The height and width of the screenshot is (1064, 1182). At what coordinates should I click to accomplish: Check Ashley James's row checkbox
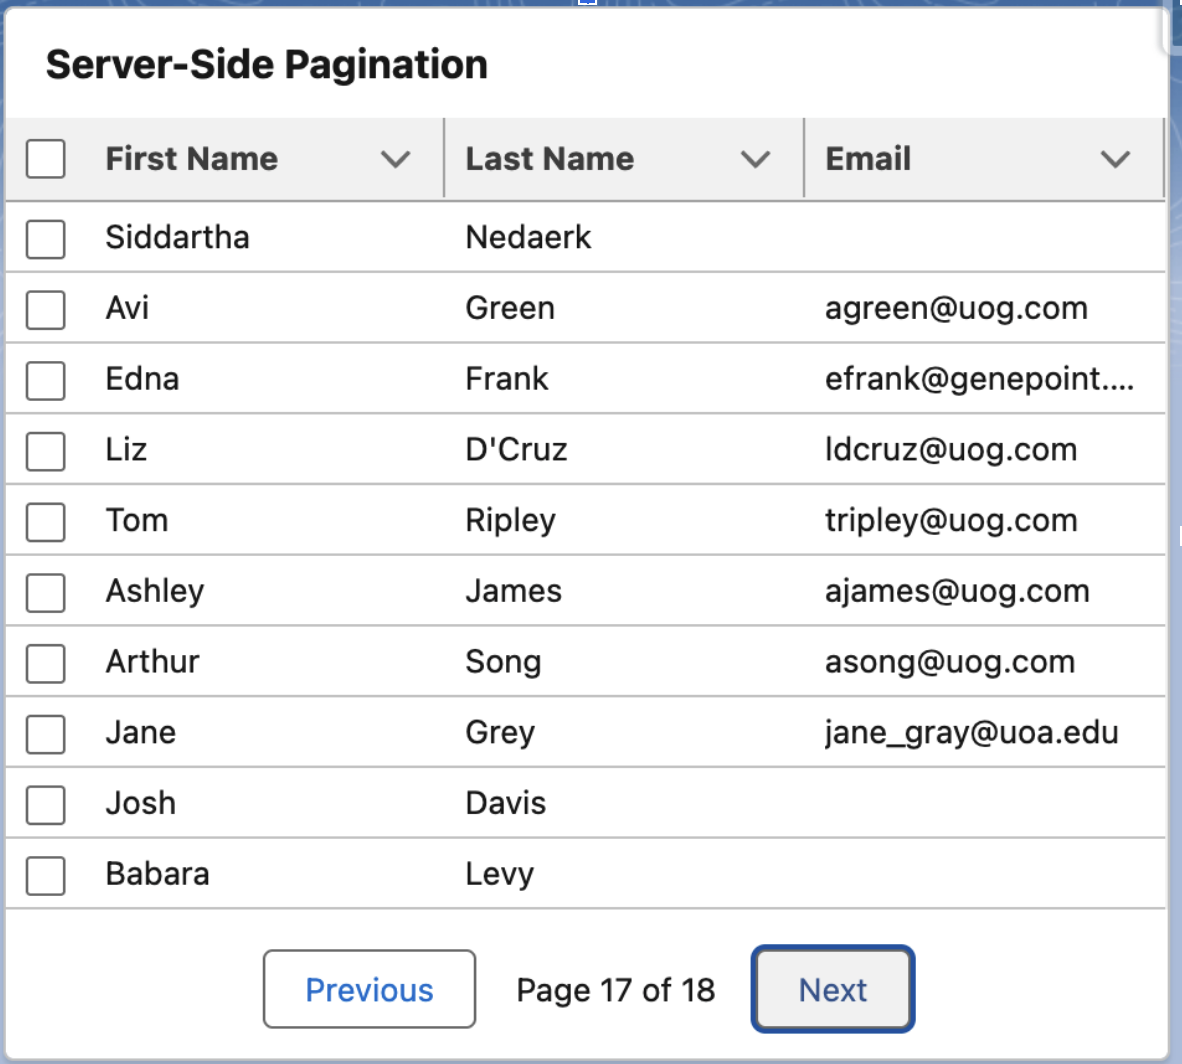click(x=45, y=591)
